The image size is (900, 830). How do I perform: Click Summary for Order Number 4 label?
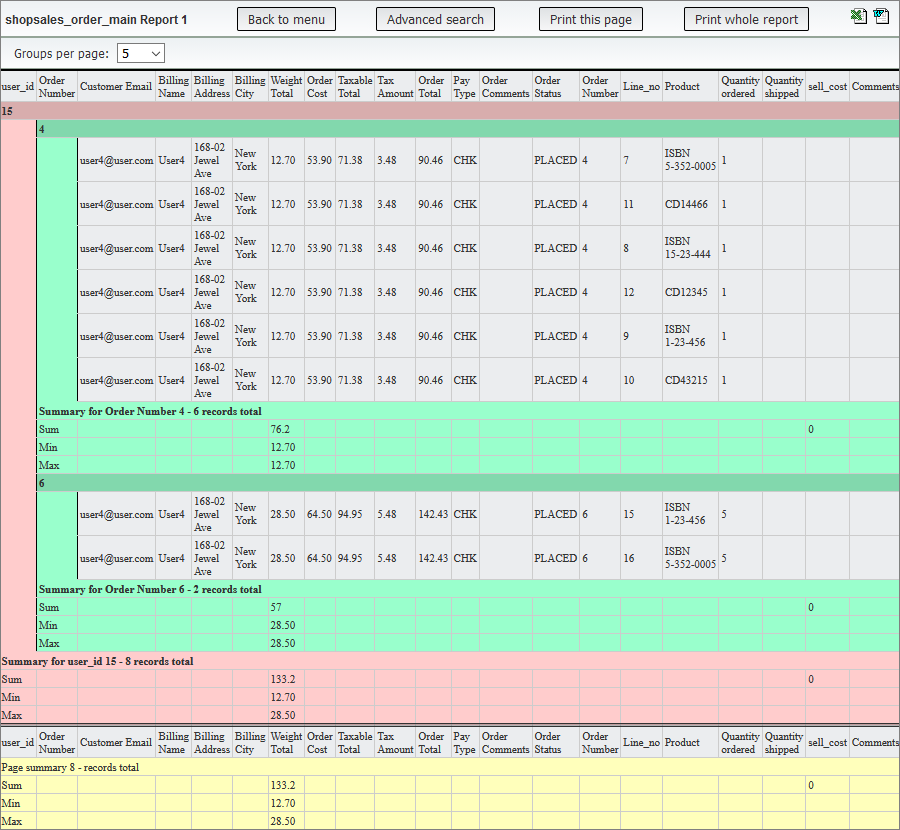(x=150, y=411)
